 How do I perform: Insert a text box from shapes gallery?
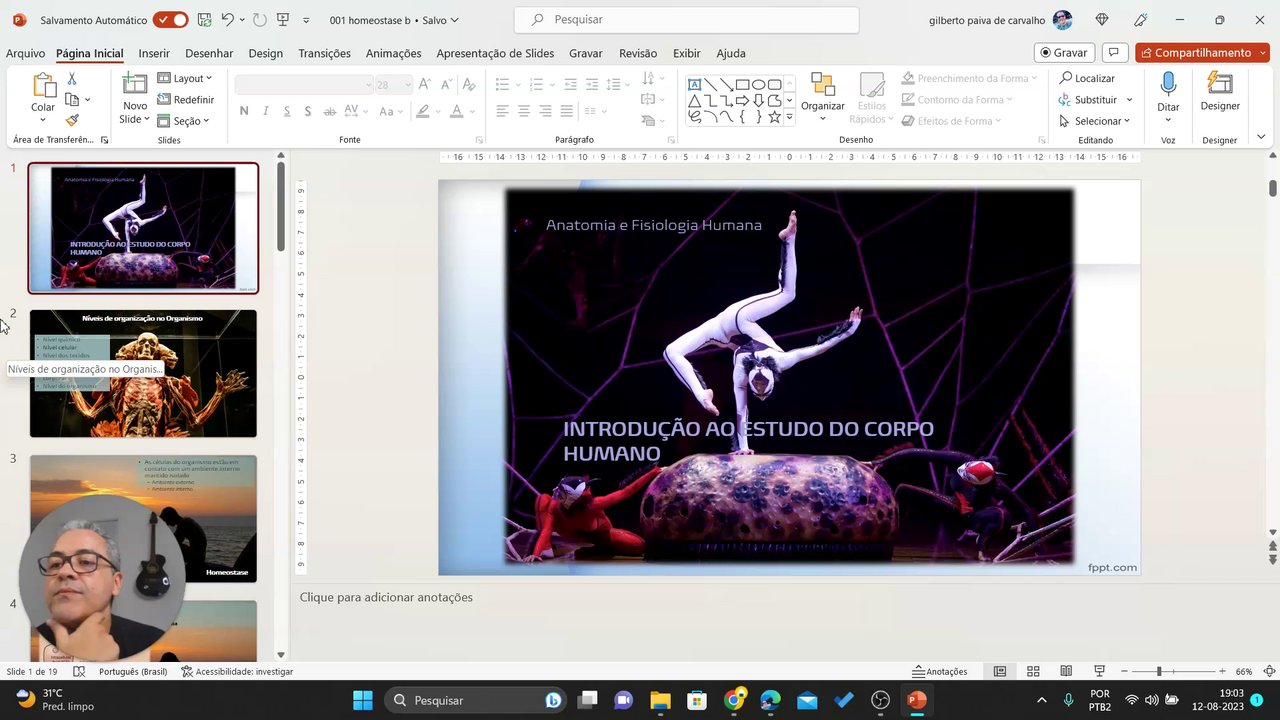(694, 85)
